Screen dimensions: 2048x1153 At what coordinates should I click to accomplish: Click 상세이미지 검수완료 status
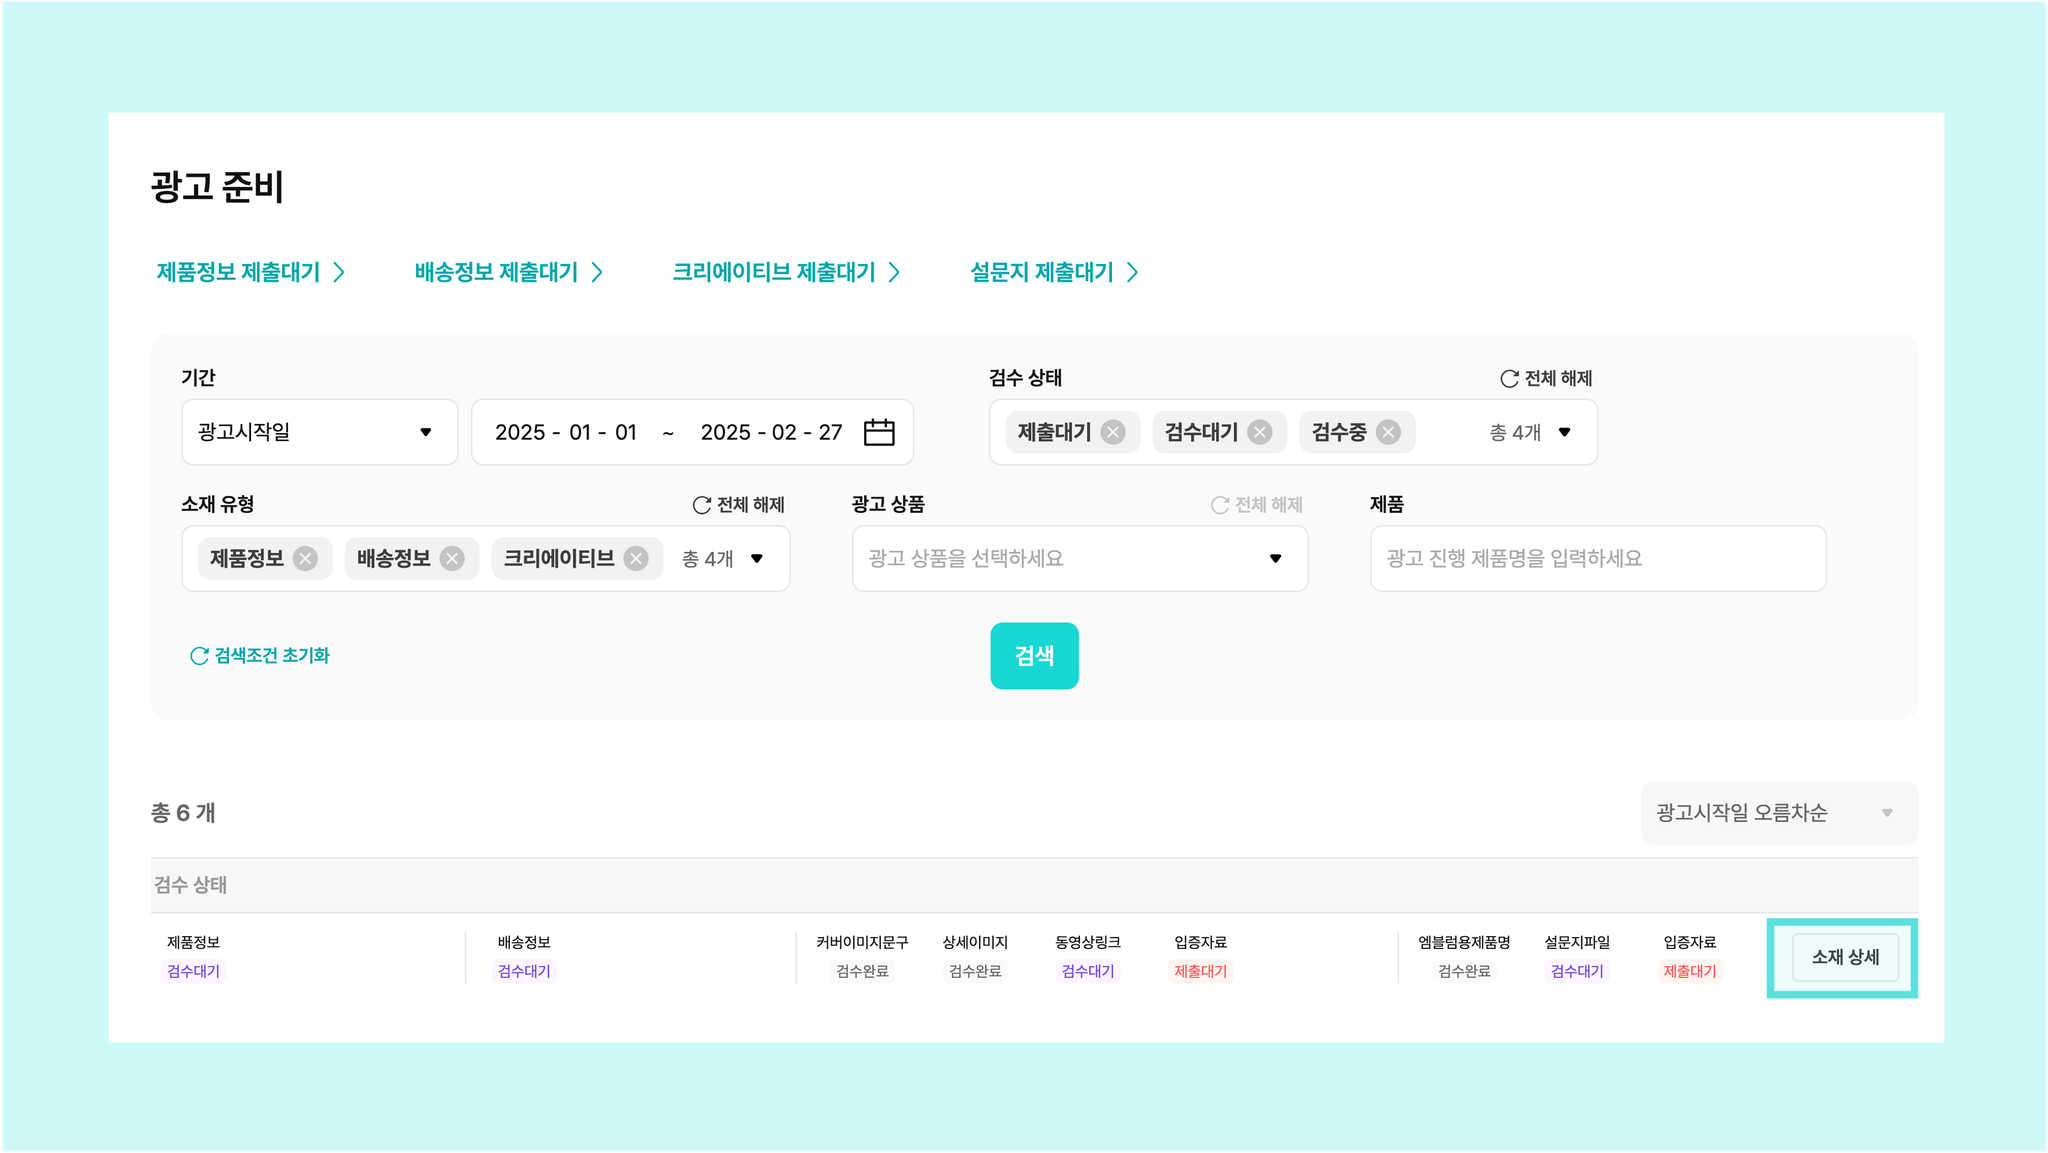(x=975, y=971)
